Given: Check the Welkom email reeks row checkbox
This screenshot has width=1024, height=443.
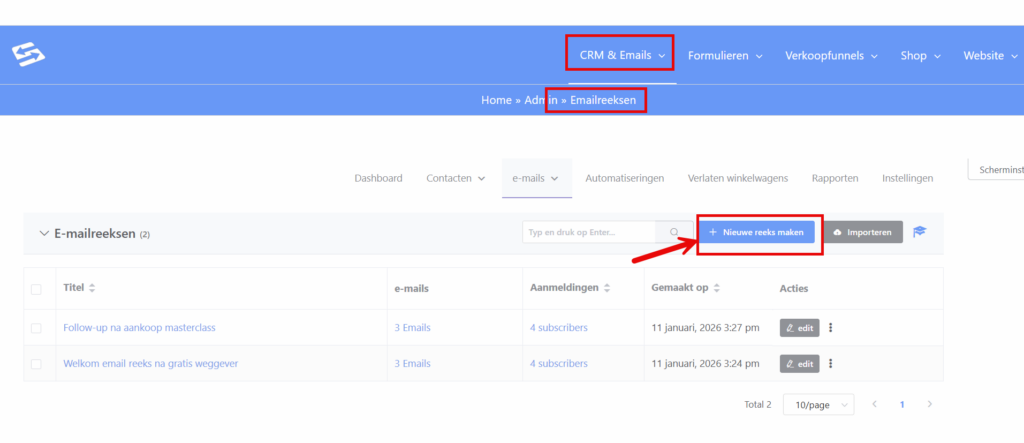Looking at the screenshot, I should coord(36,364).
